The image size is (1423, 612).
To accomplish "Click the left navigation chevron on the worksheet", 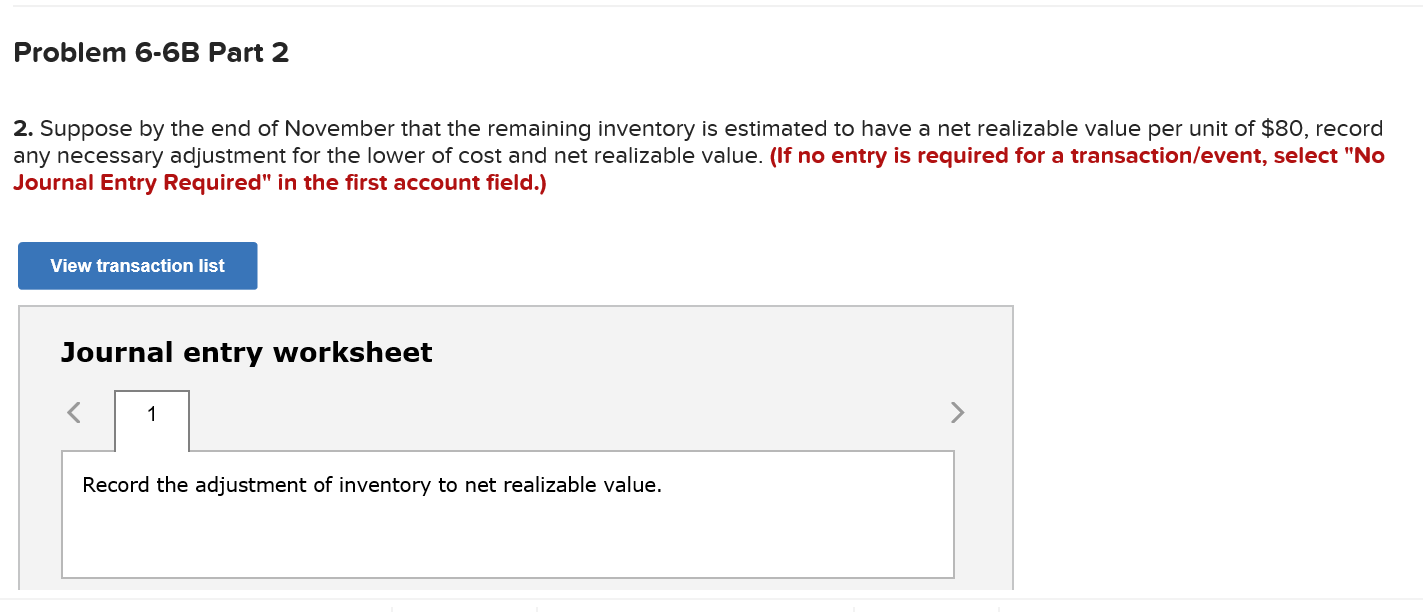I will click(73, 412).
